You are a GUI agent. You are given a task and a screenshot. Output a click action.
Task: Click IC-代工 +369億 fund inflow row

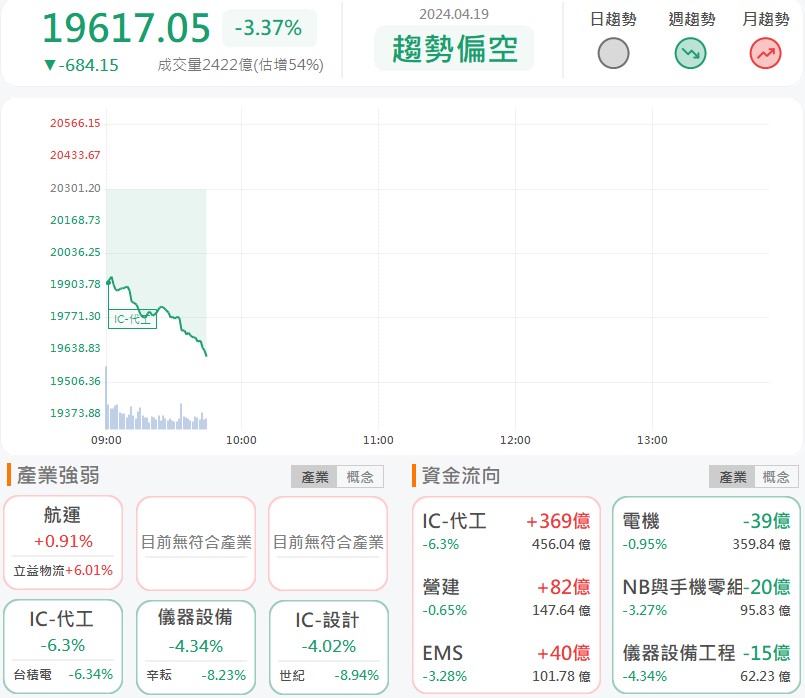click(x=506, y=531)
